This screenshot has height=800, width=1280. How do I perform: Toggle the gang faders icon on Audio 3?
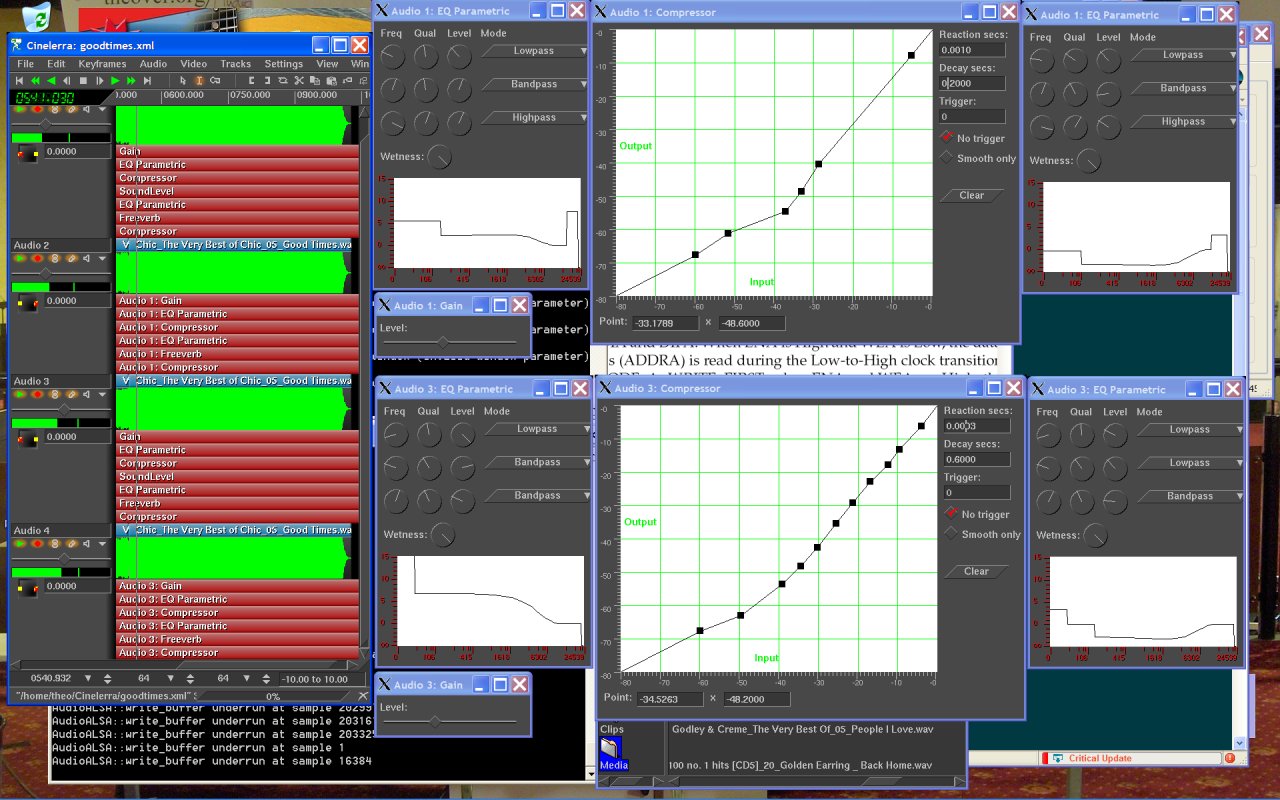55,394
